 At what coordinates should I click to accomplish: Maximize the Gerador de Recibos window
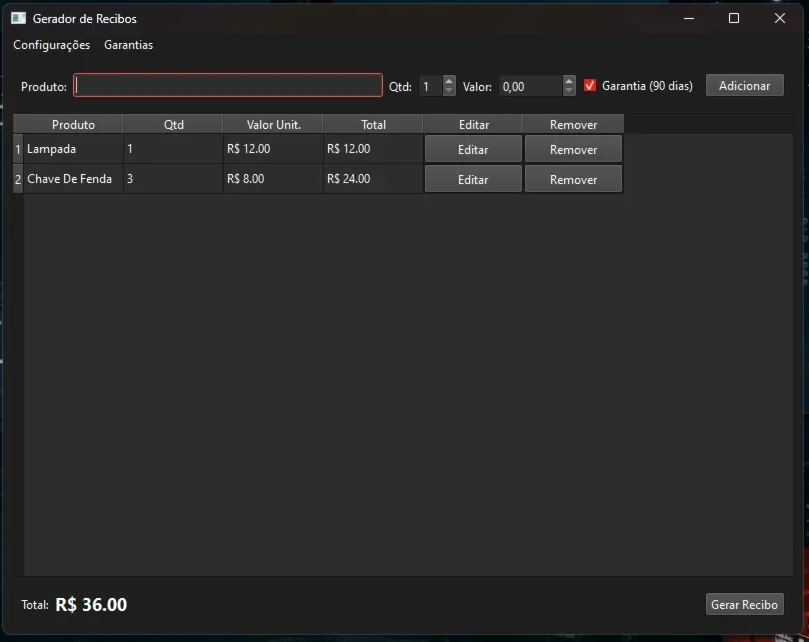click(x=734, y=18)
